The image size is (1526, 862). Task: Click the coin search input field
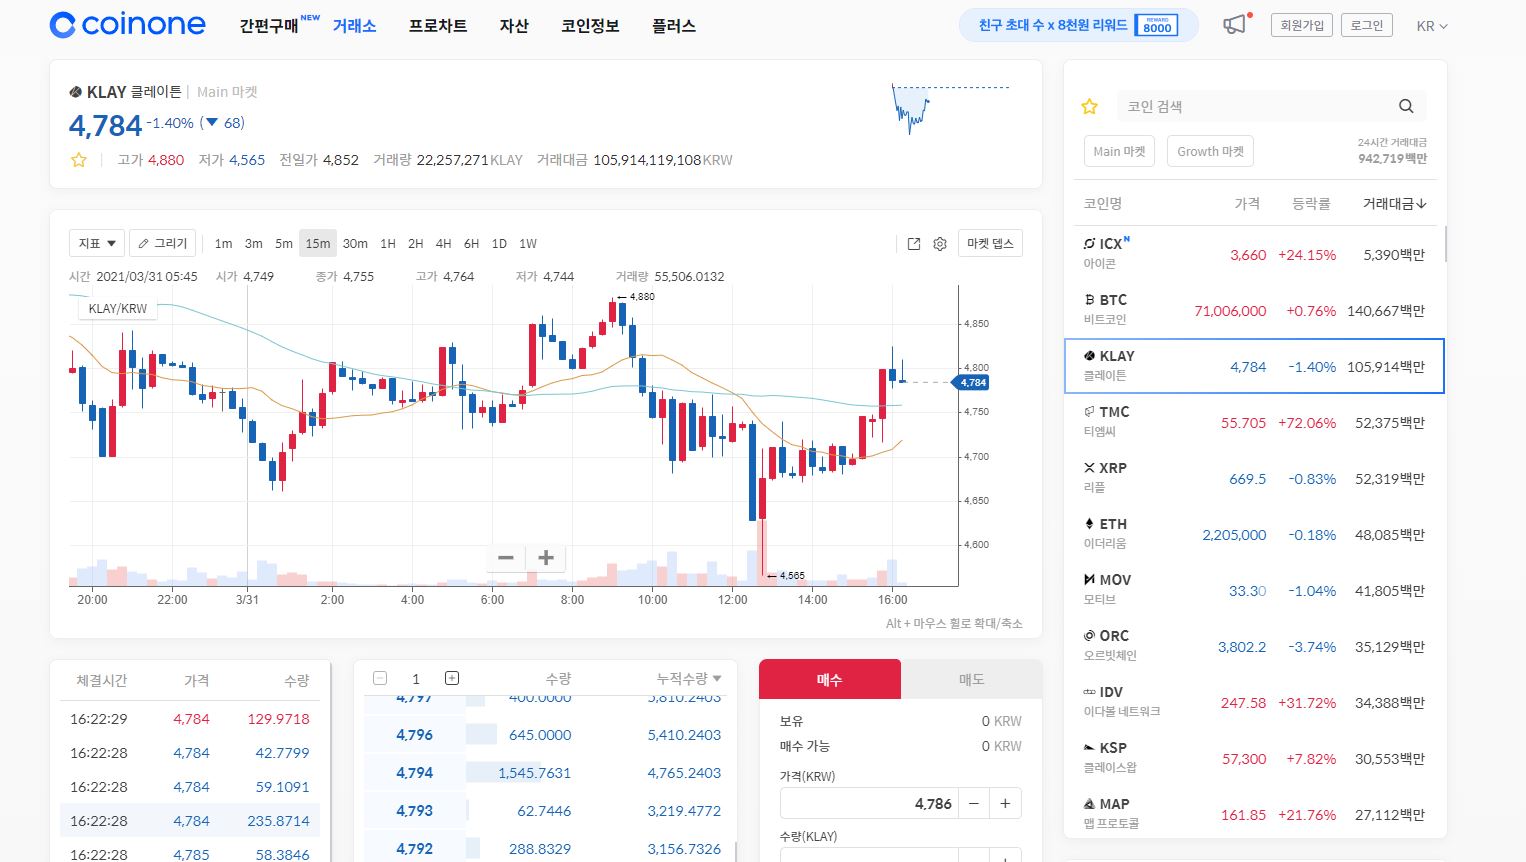[1255, 106]
